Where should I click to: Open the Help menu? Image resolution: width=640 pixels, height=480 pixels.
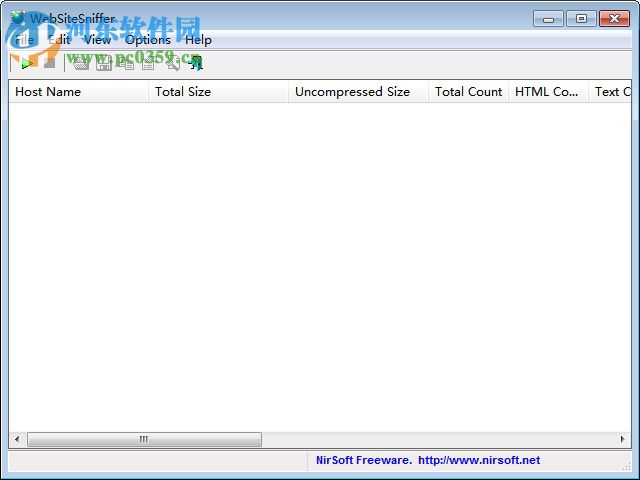pos(198,40)
